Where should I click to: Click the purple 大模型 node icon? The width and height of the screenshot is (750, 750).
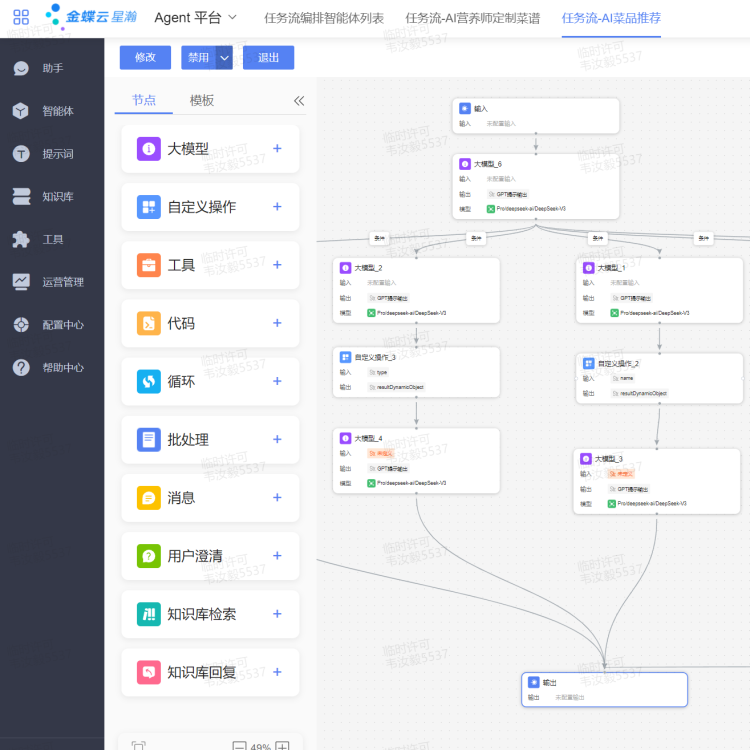tap(149, 149)
